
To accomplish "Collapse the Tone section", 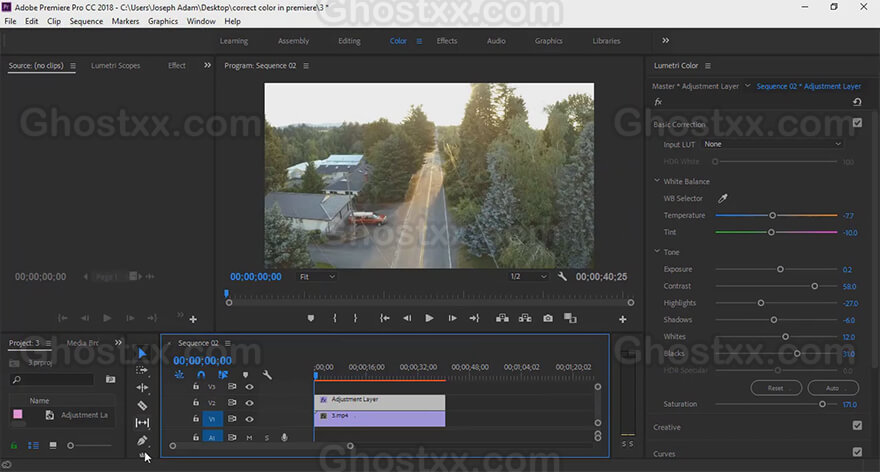I will coord(657,251).
